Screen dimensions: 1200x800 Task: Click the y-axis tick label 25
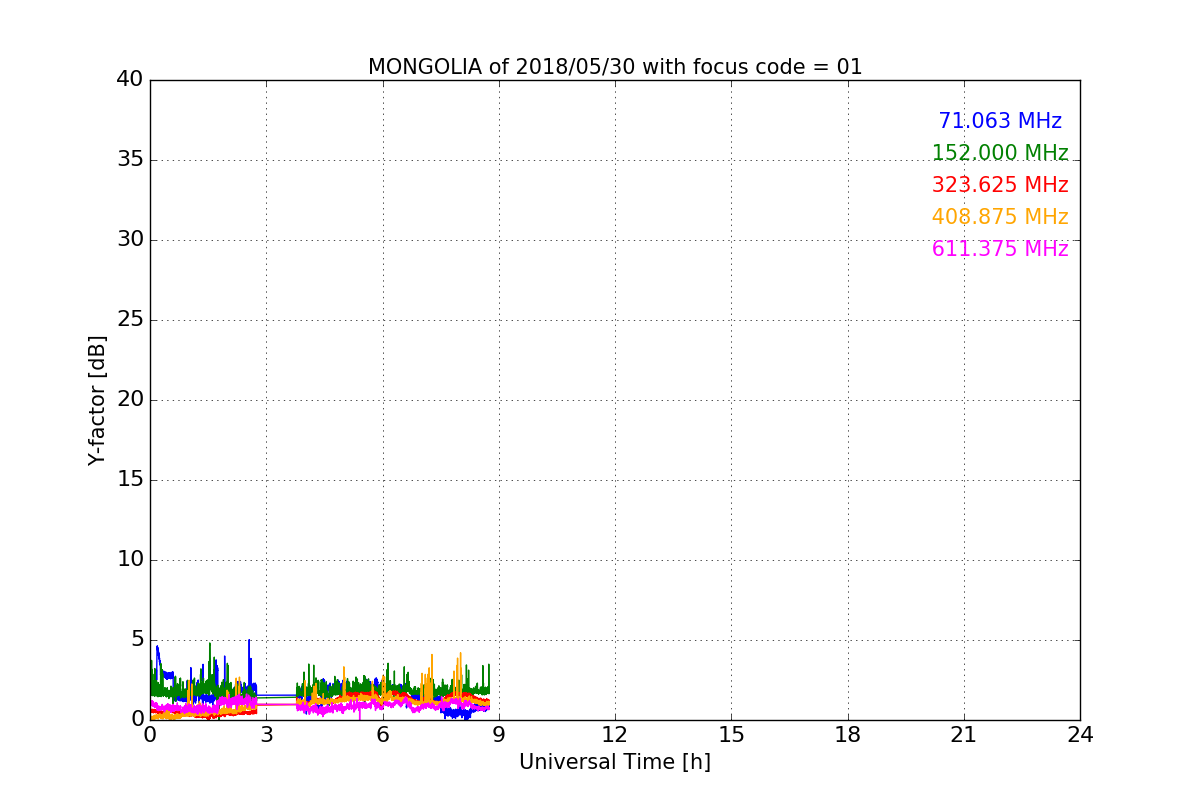coord(130,320)
